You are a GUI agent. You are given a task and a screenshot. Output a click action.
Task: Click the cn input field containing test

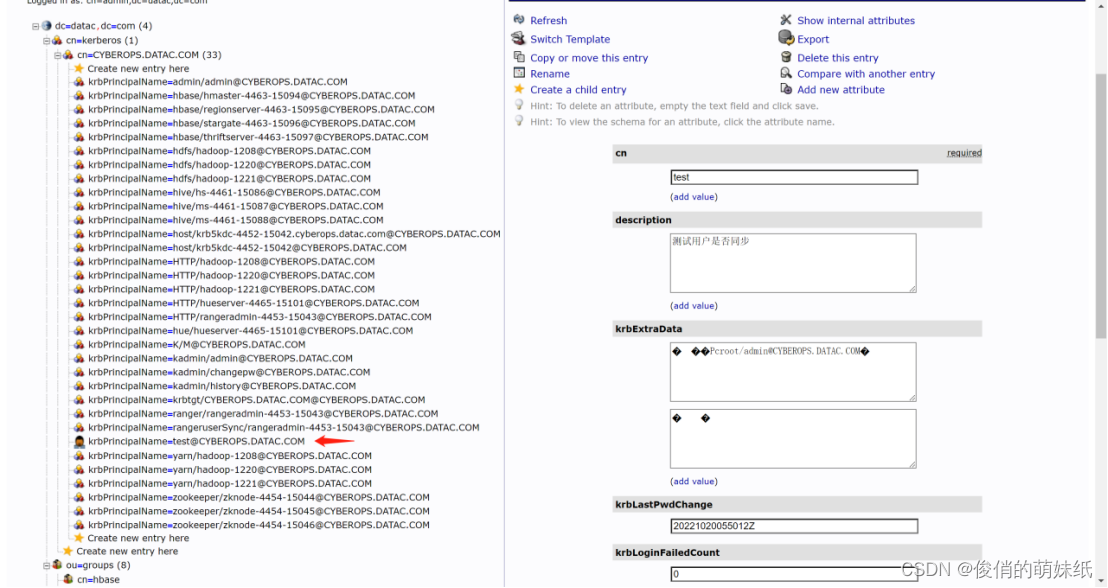(x=793, y=176)
